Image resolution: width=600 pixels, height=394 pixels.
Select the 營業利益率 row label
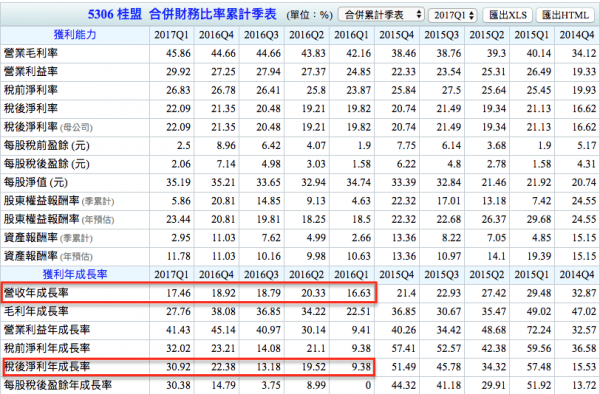click(31, 71)
